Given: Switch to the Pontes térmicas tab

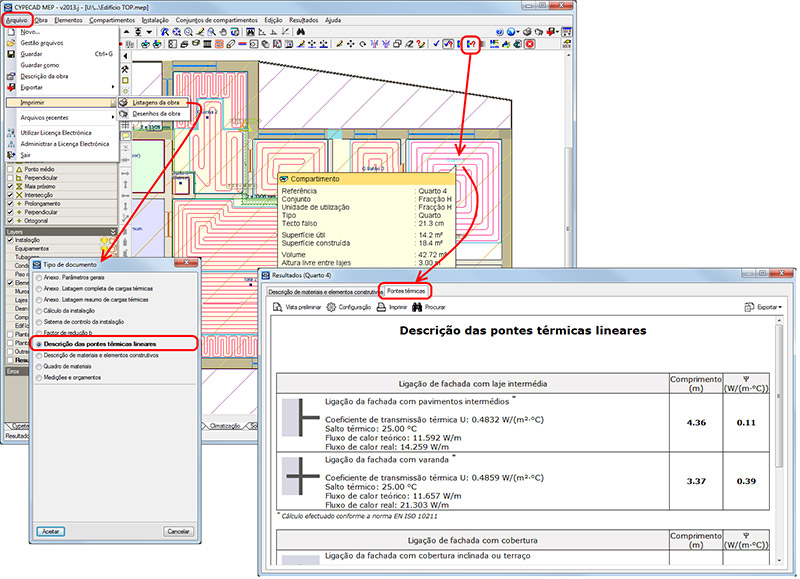Looking at the screenshot, I should click(x=406, y=290).
